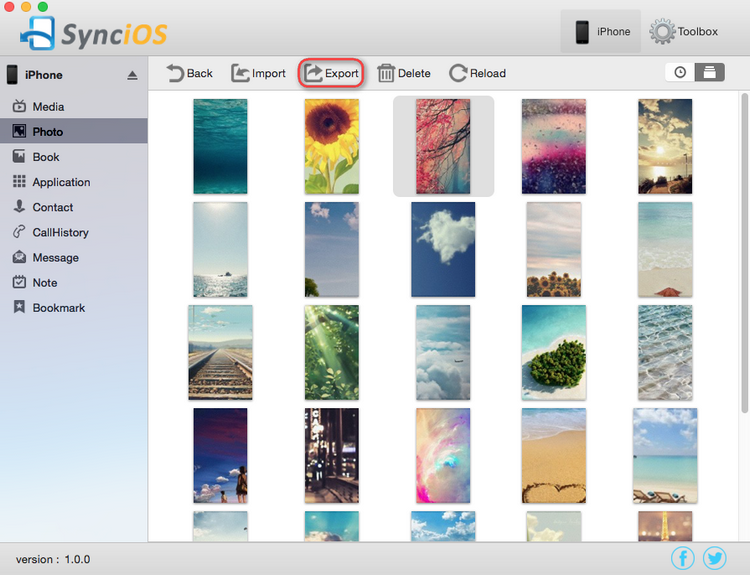
Task: Click the version 1.0.0 label
Action: click(53, 559)
